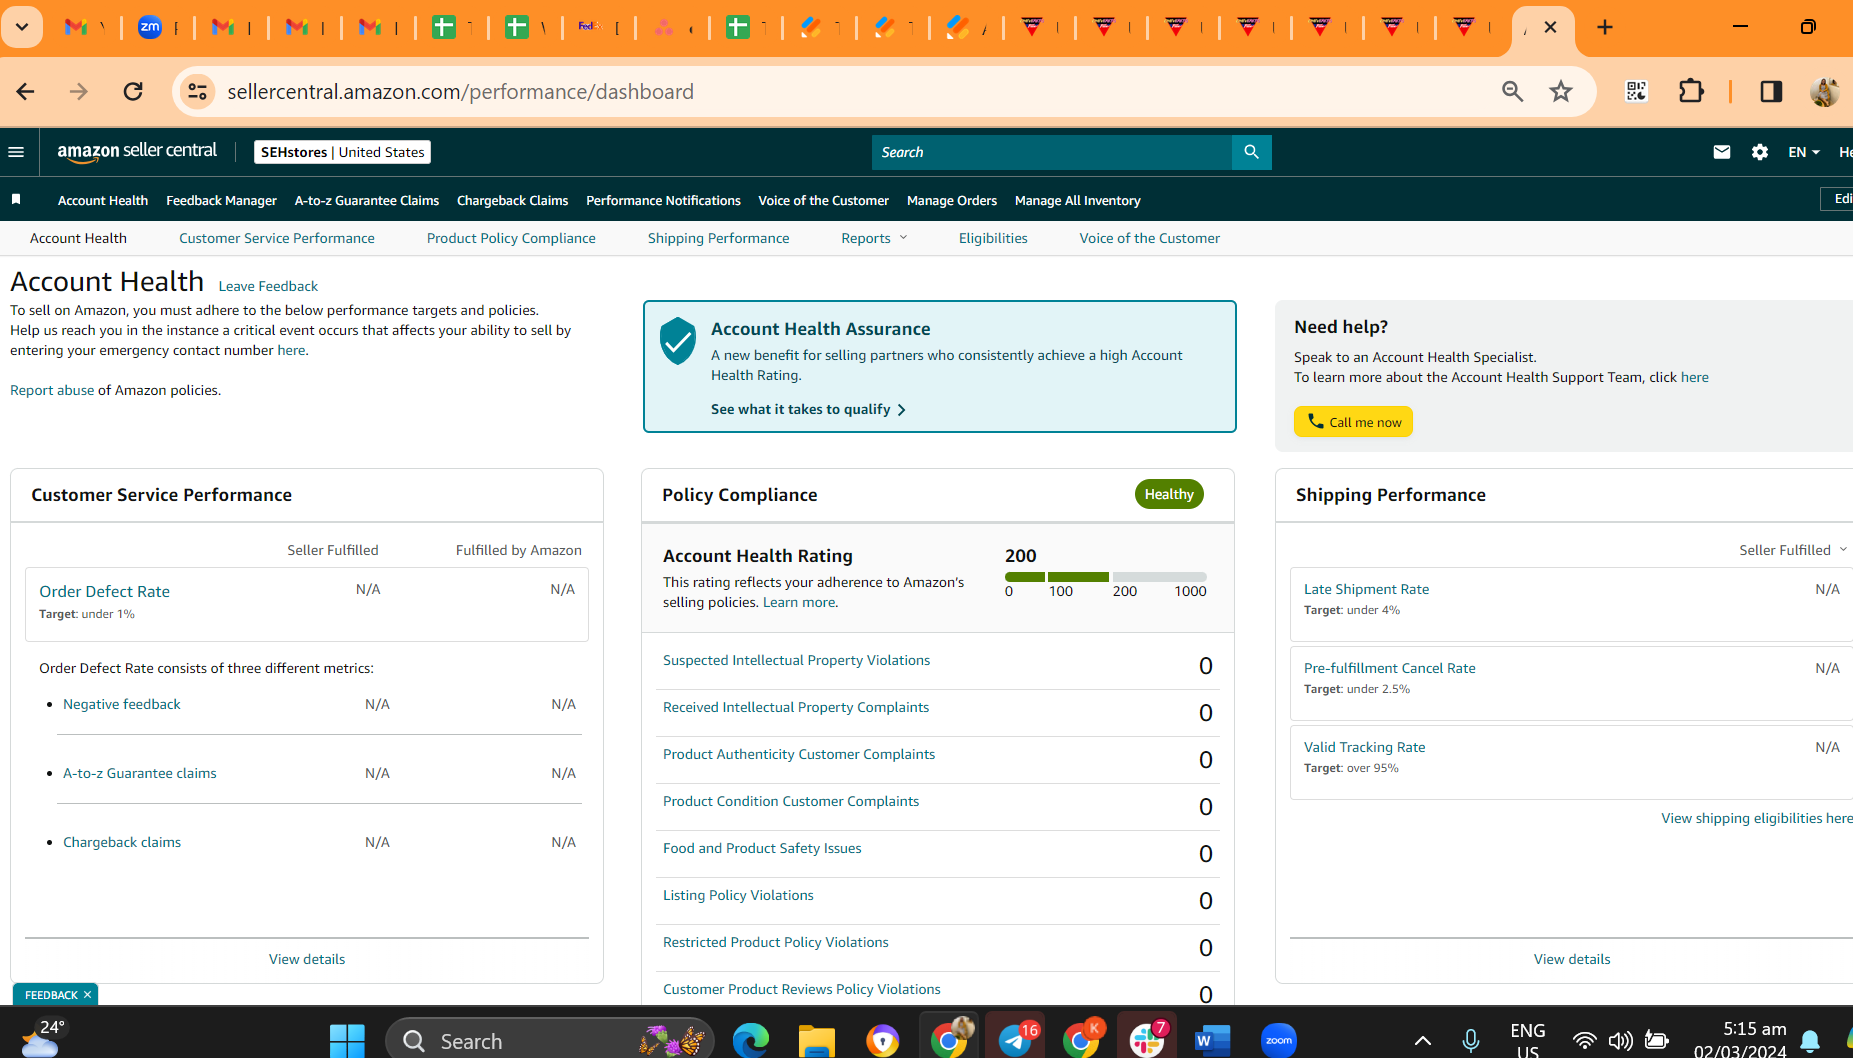Open Seller Central settings gear
Image resolution: width=1853 pixels, height=1058 pixels.
pyautogui.click(x=1760, y=152)
